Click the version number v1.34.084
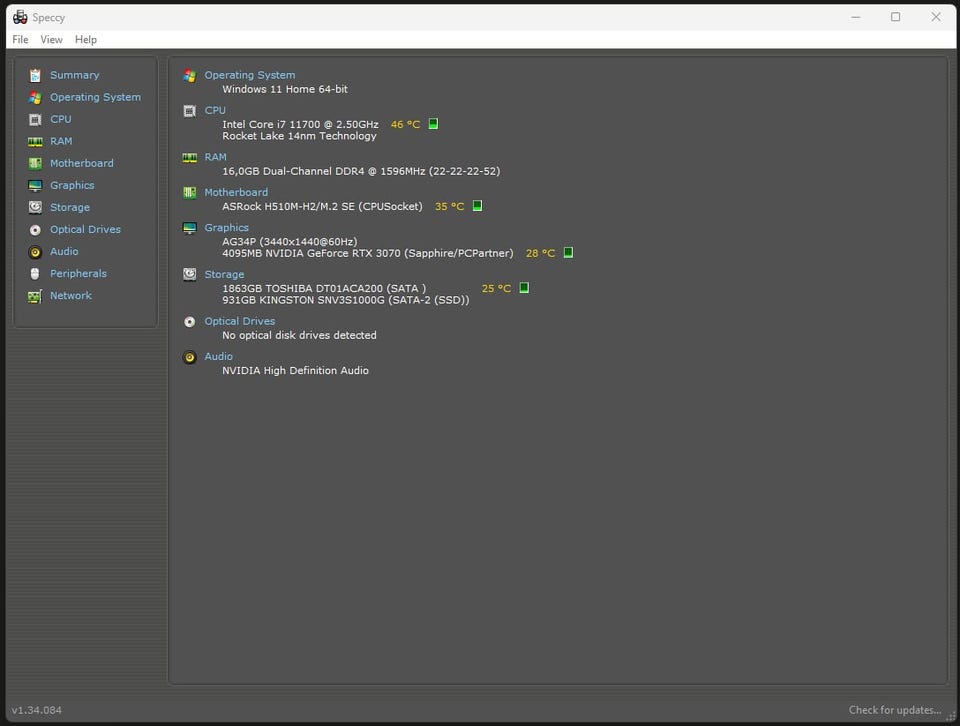The height and width of the screenshot is (726, 960). pos(37,710)
